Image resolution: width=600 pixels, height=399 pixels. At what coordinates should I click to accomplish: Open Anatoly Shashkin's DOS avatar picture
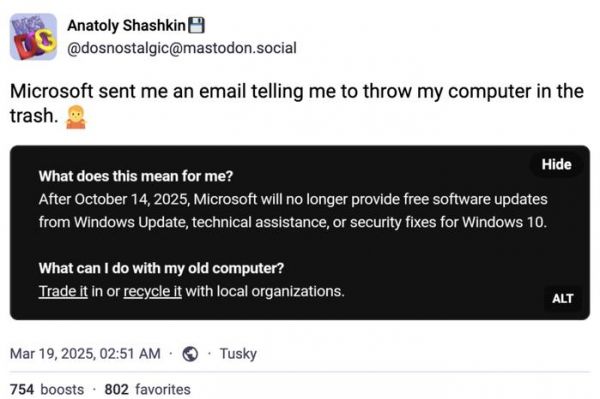33,37
